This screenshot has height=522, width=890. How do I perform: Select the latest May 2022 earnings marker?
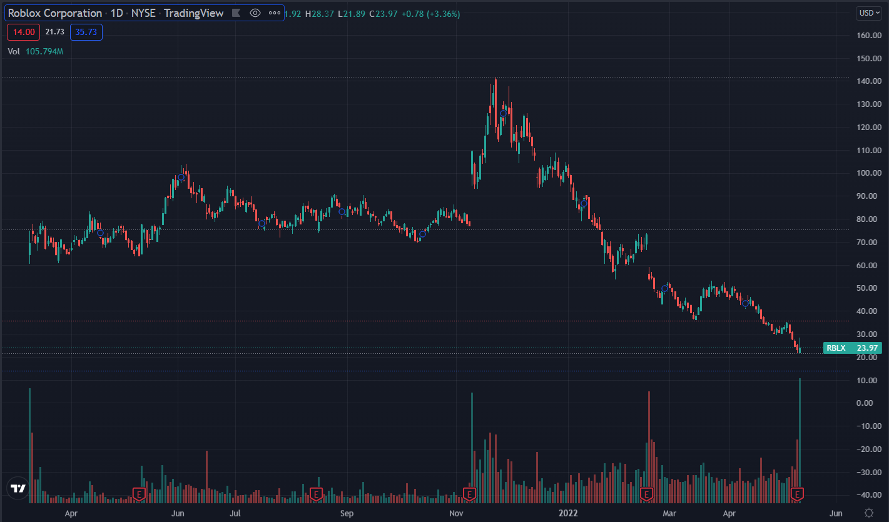click(798, 494)
